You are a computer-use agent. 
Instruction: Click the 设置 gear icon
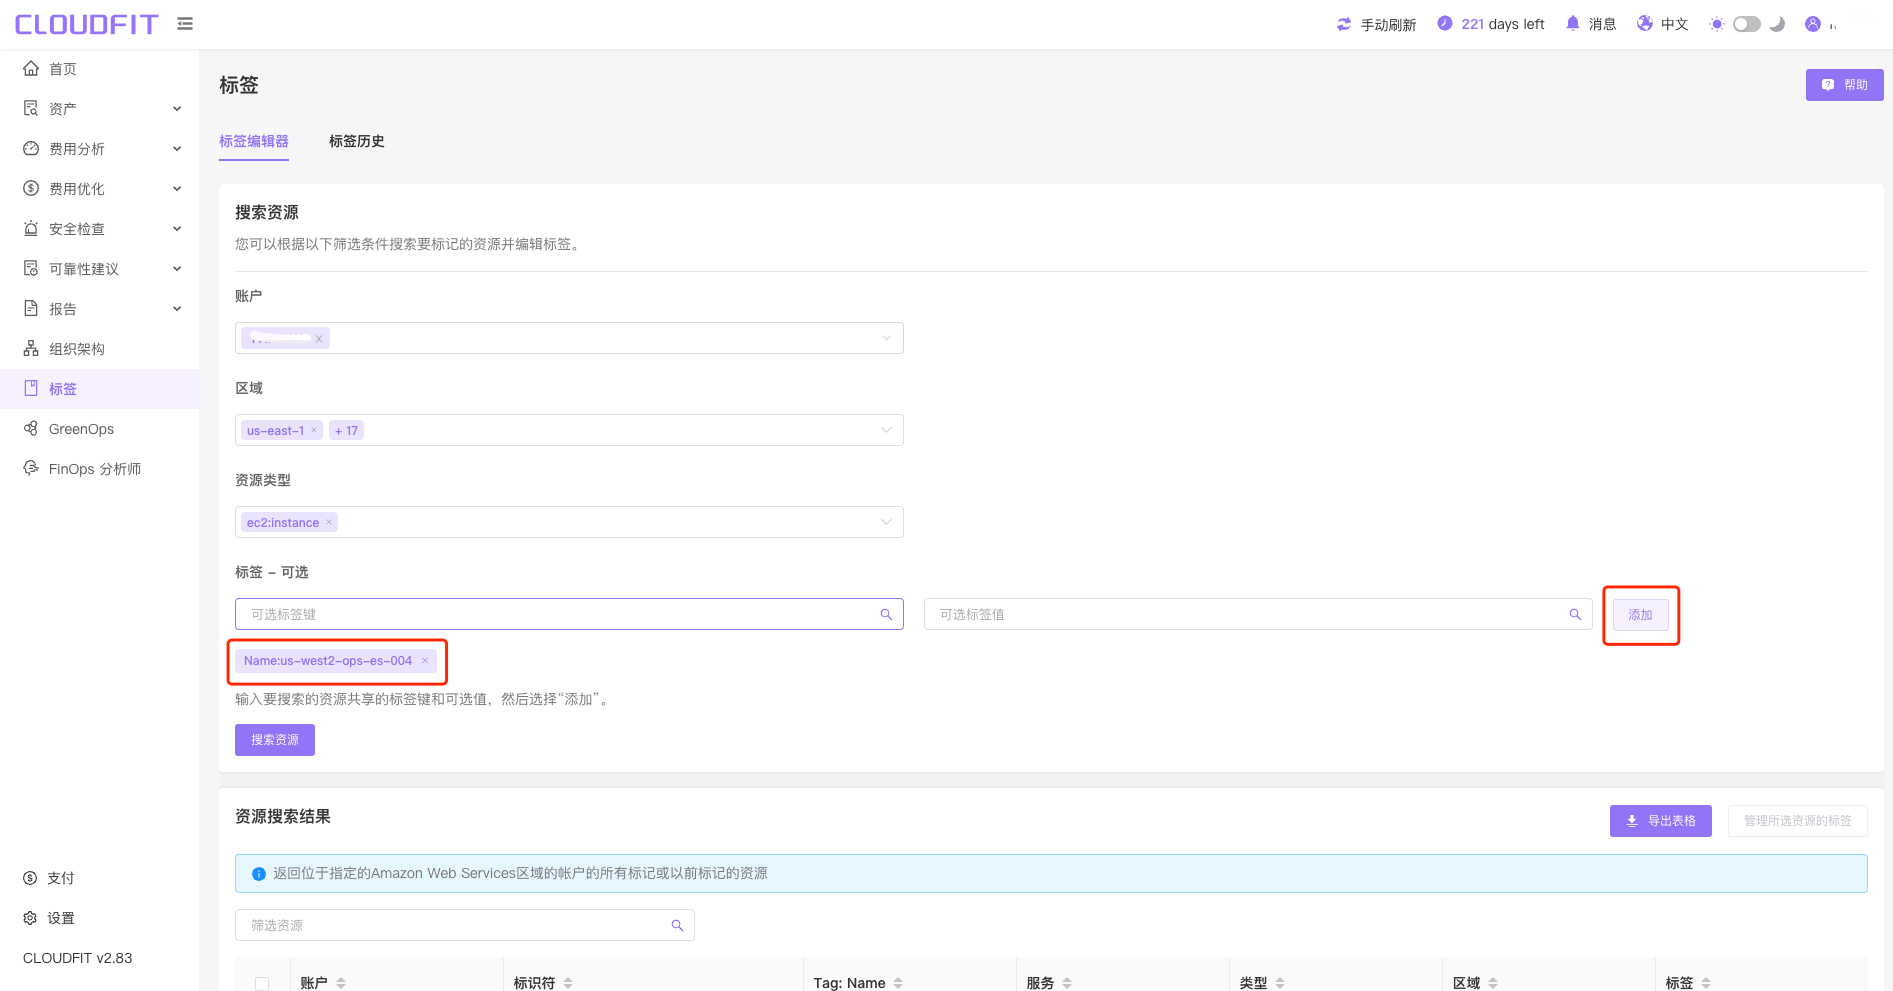click(30, 918)
